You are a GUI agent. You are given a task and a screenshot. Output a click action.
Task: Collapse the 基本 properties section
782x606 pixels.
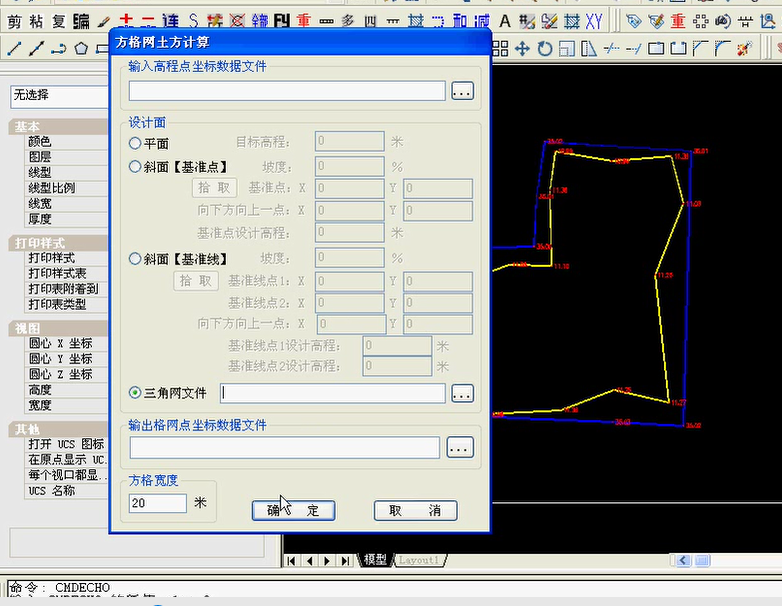[x=58, y=127]
